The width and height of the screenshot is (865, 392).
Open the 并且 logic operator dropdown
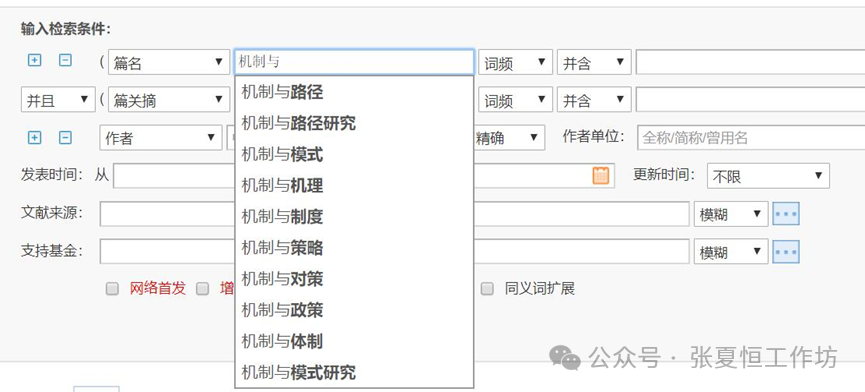click(58, 100)
